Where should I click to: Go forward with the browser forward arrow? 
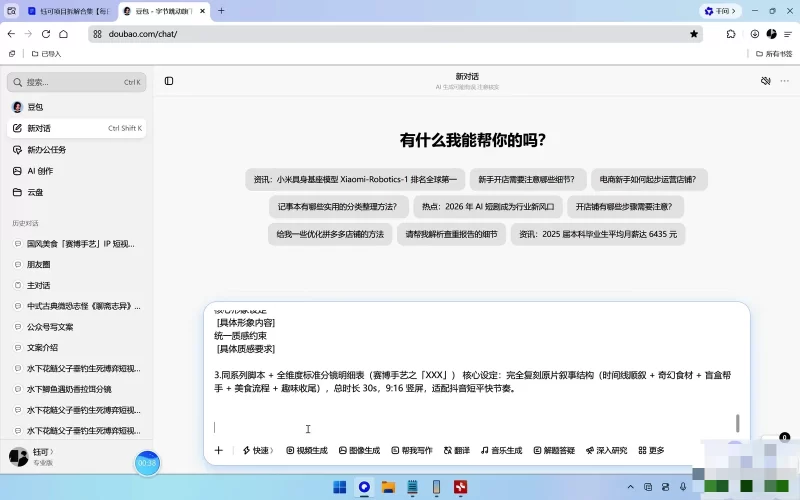(x=29, y=34)
